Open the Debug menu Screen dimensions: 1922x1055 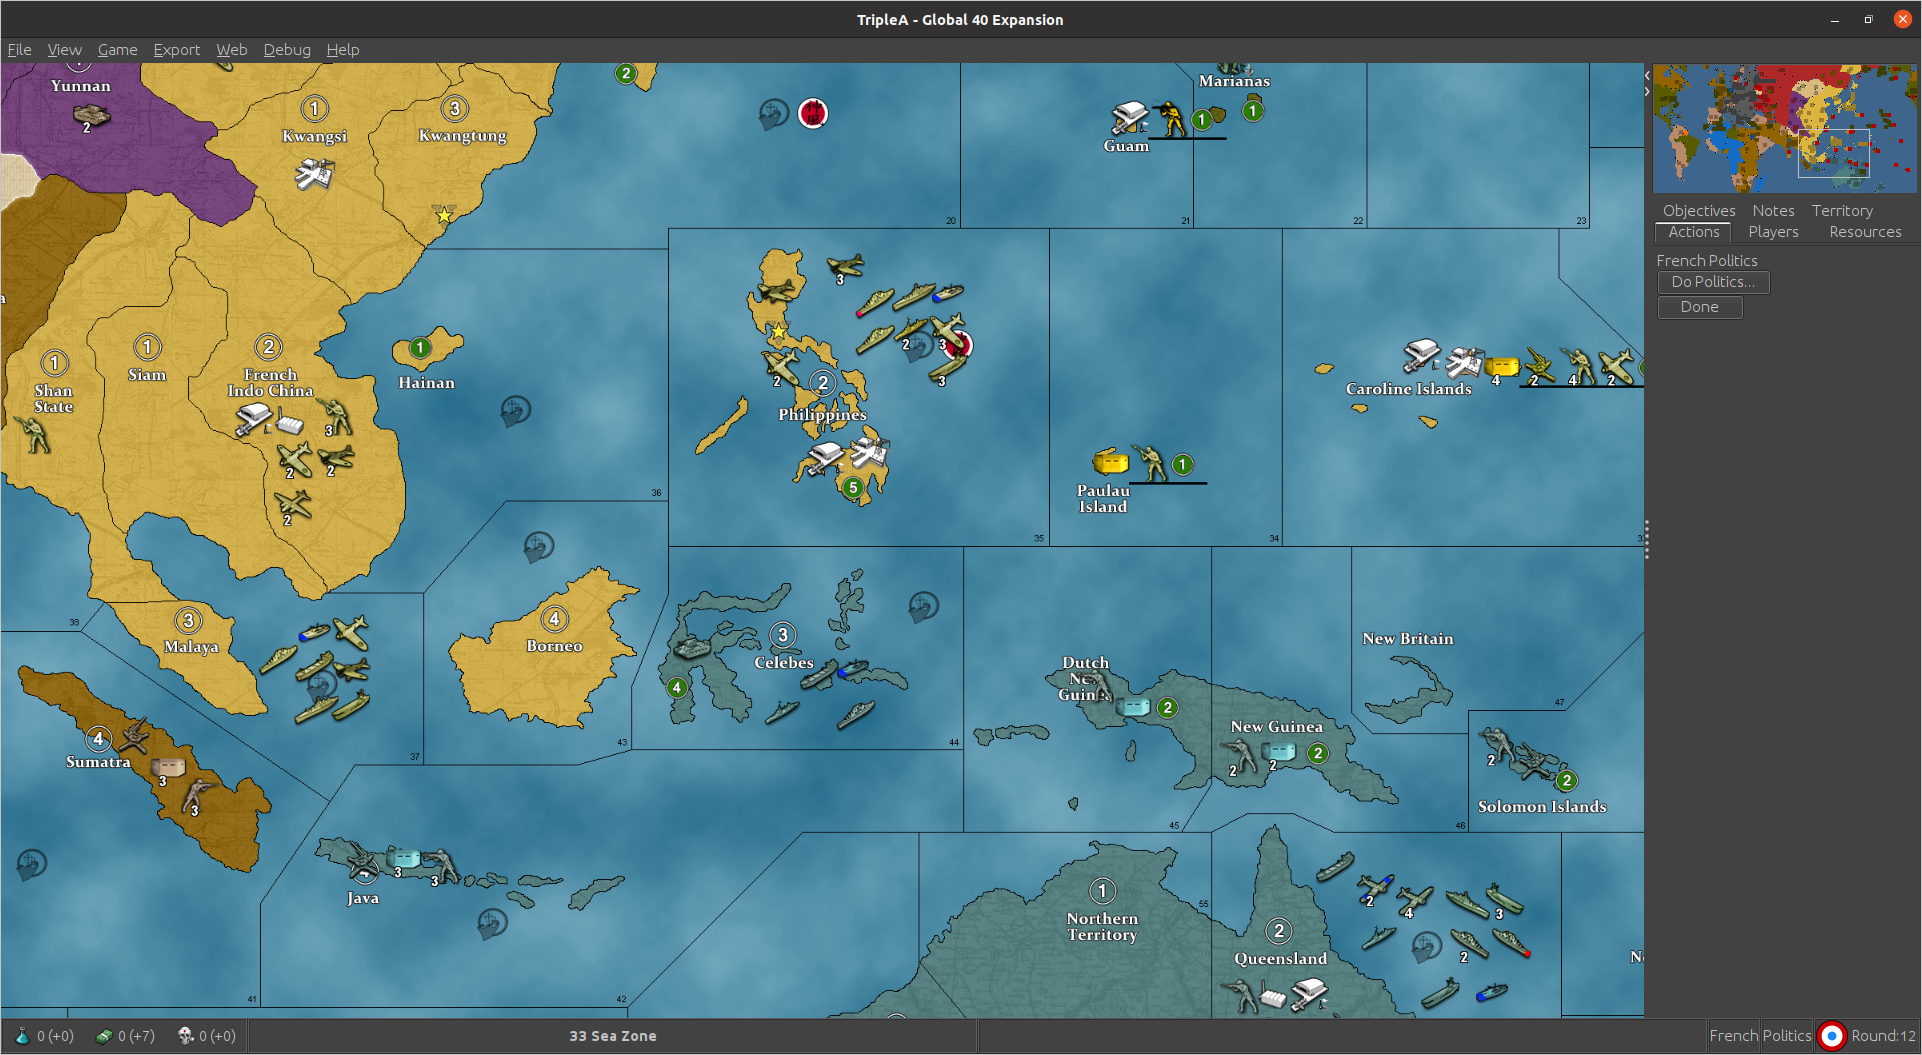[x=287, y=49]
